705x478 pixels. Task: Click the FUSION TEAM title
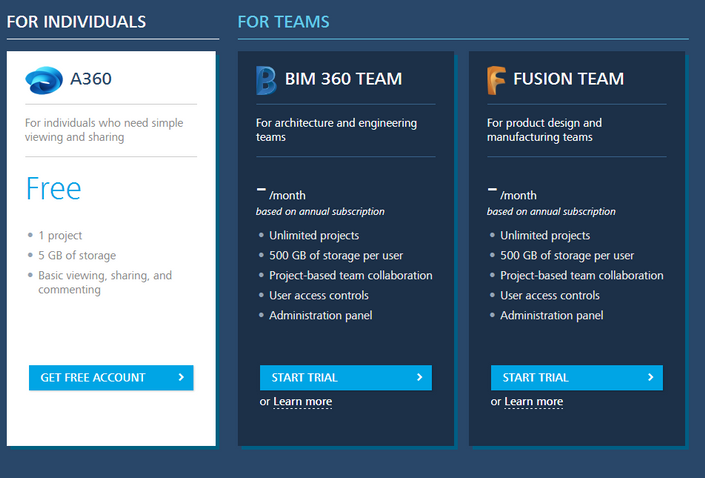pos(569,79)
